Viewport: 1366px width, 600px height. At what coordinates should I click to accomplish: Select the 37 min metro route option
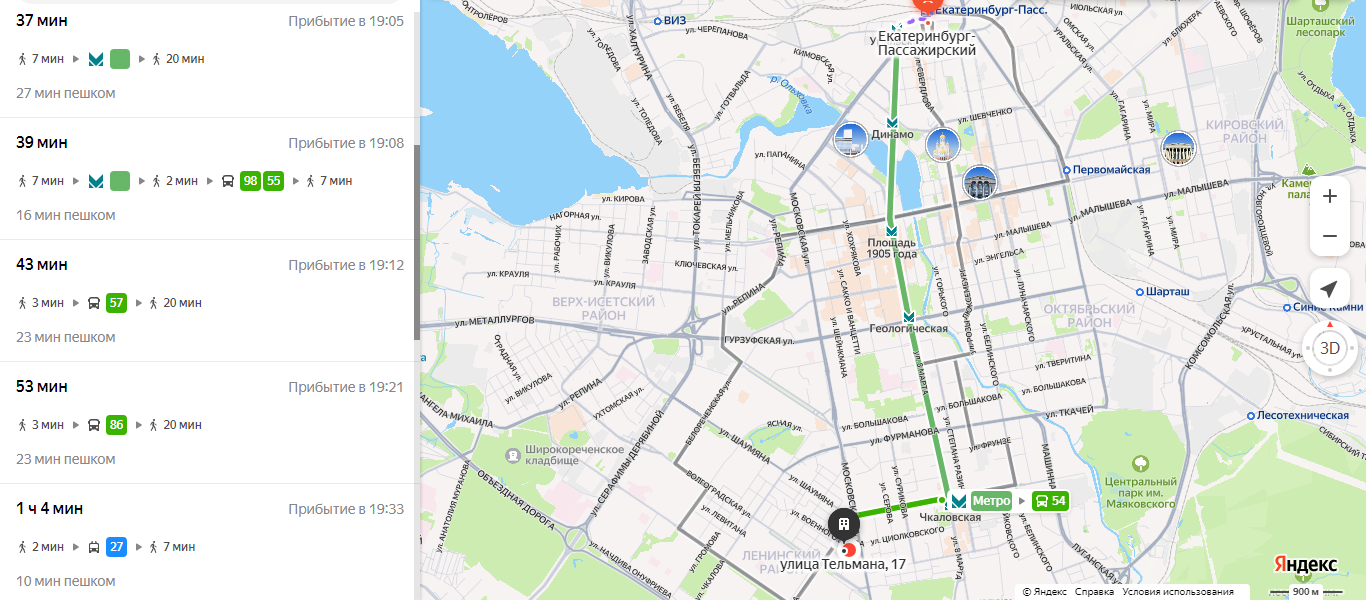(x=208, y=57)
